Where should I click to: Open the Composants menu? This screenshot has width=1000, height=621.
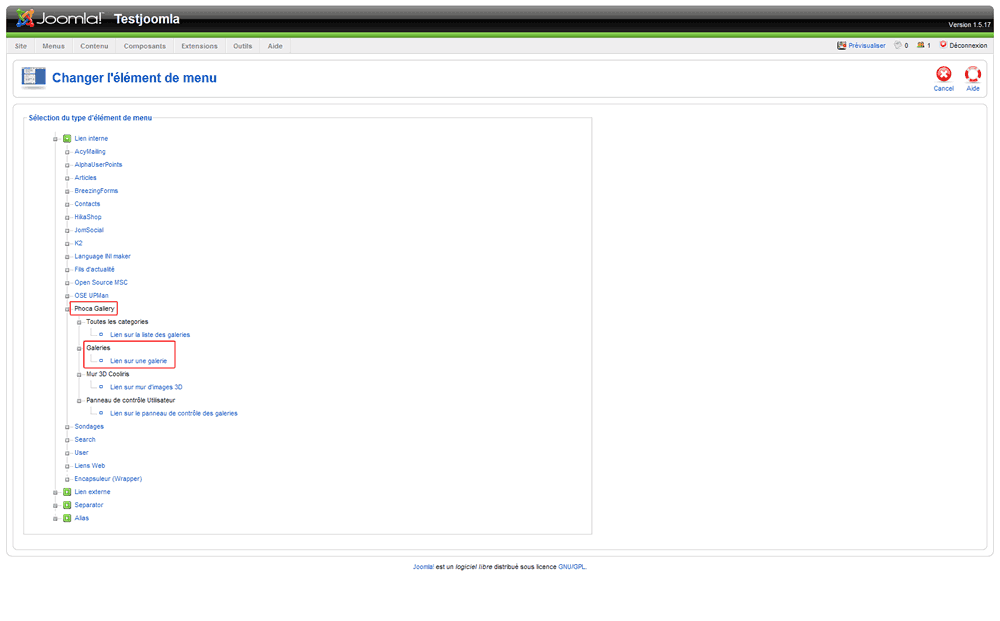pyautogui.click(x=145, y=46)
